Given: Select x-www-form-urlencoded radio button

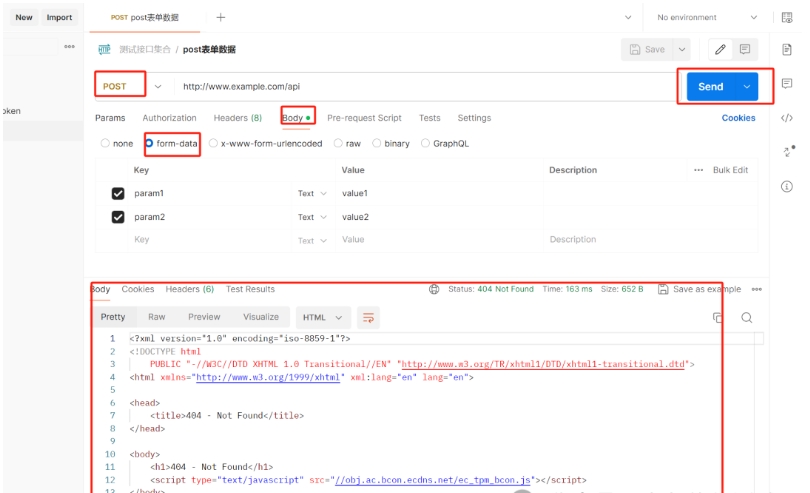Looking at the screenshot, I should pos(213,143).
